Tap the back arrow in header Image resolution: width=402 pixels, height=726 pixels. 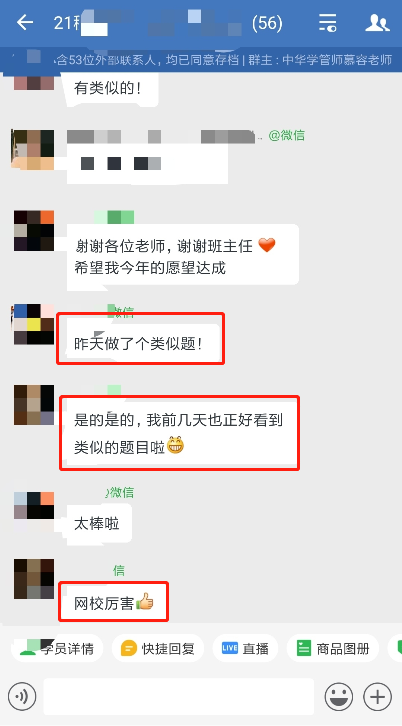coord(25,22)
